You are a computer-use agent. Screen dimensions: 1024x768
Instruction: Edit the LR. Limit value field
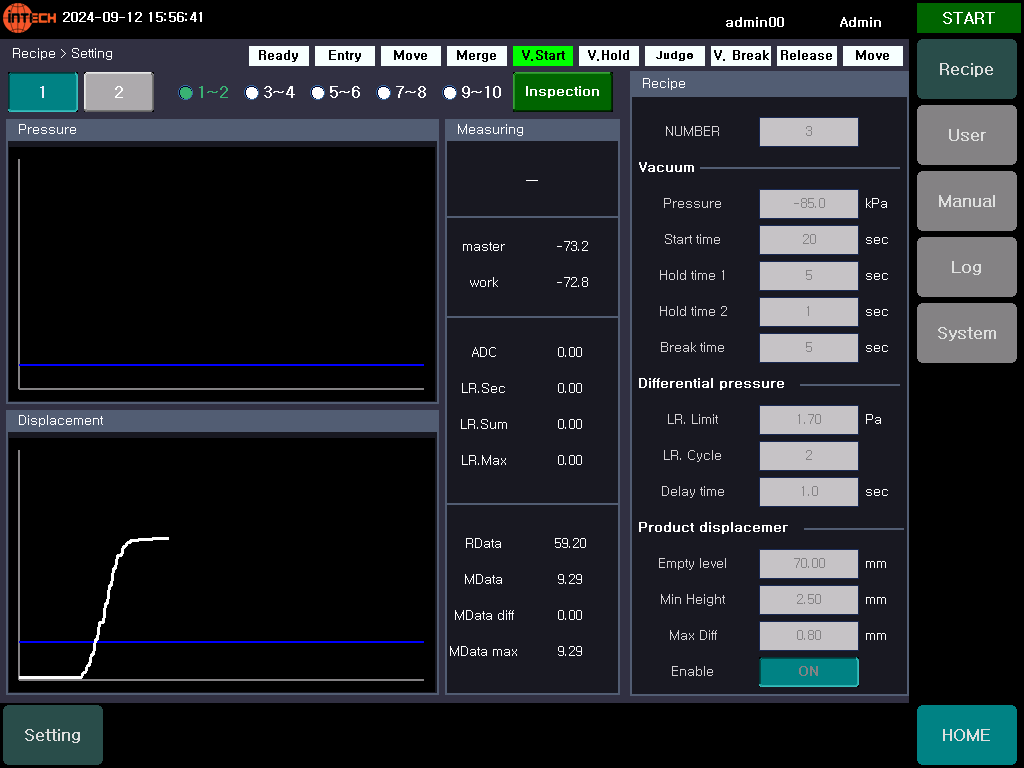(x=808, y=420)
